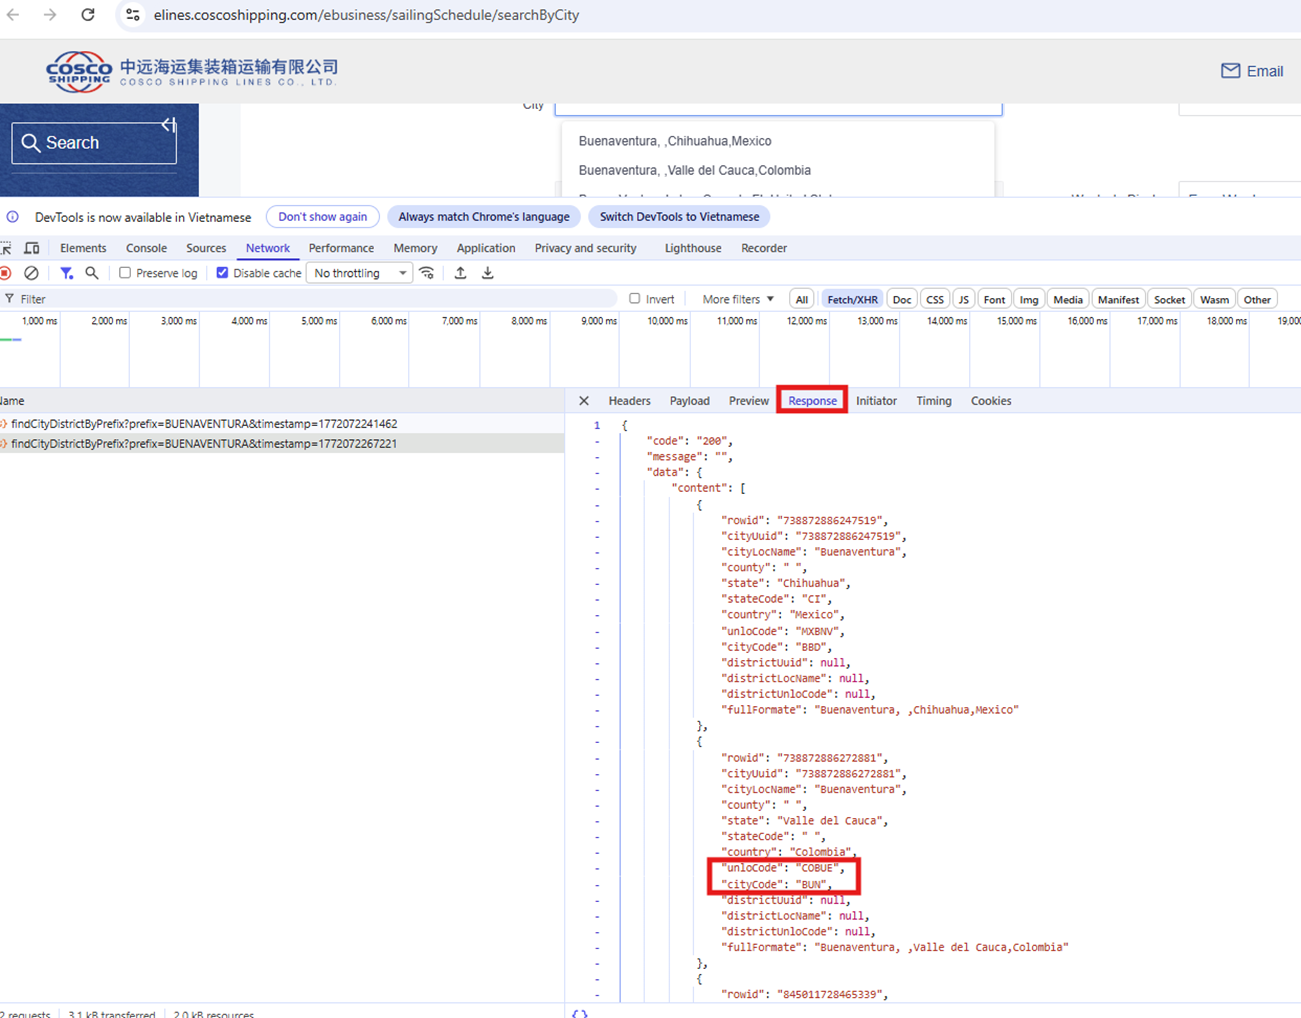Open the No throttling dropdown
The image size is (1301, 1018).
360,273
